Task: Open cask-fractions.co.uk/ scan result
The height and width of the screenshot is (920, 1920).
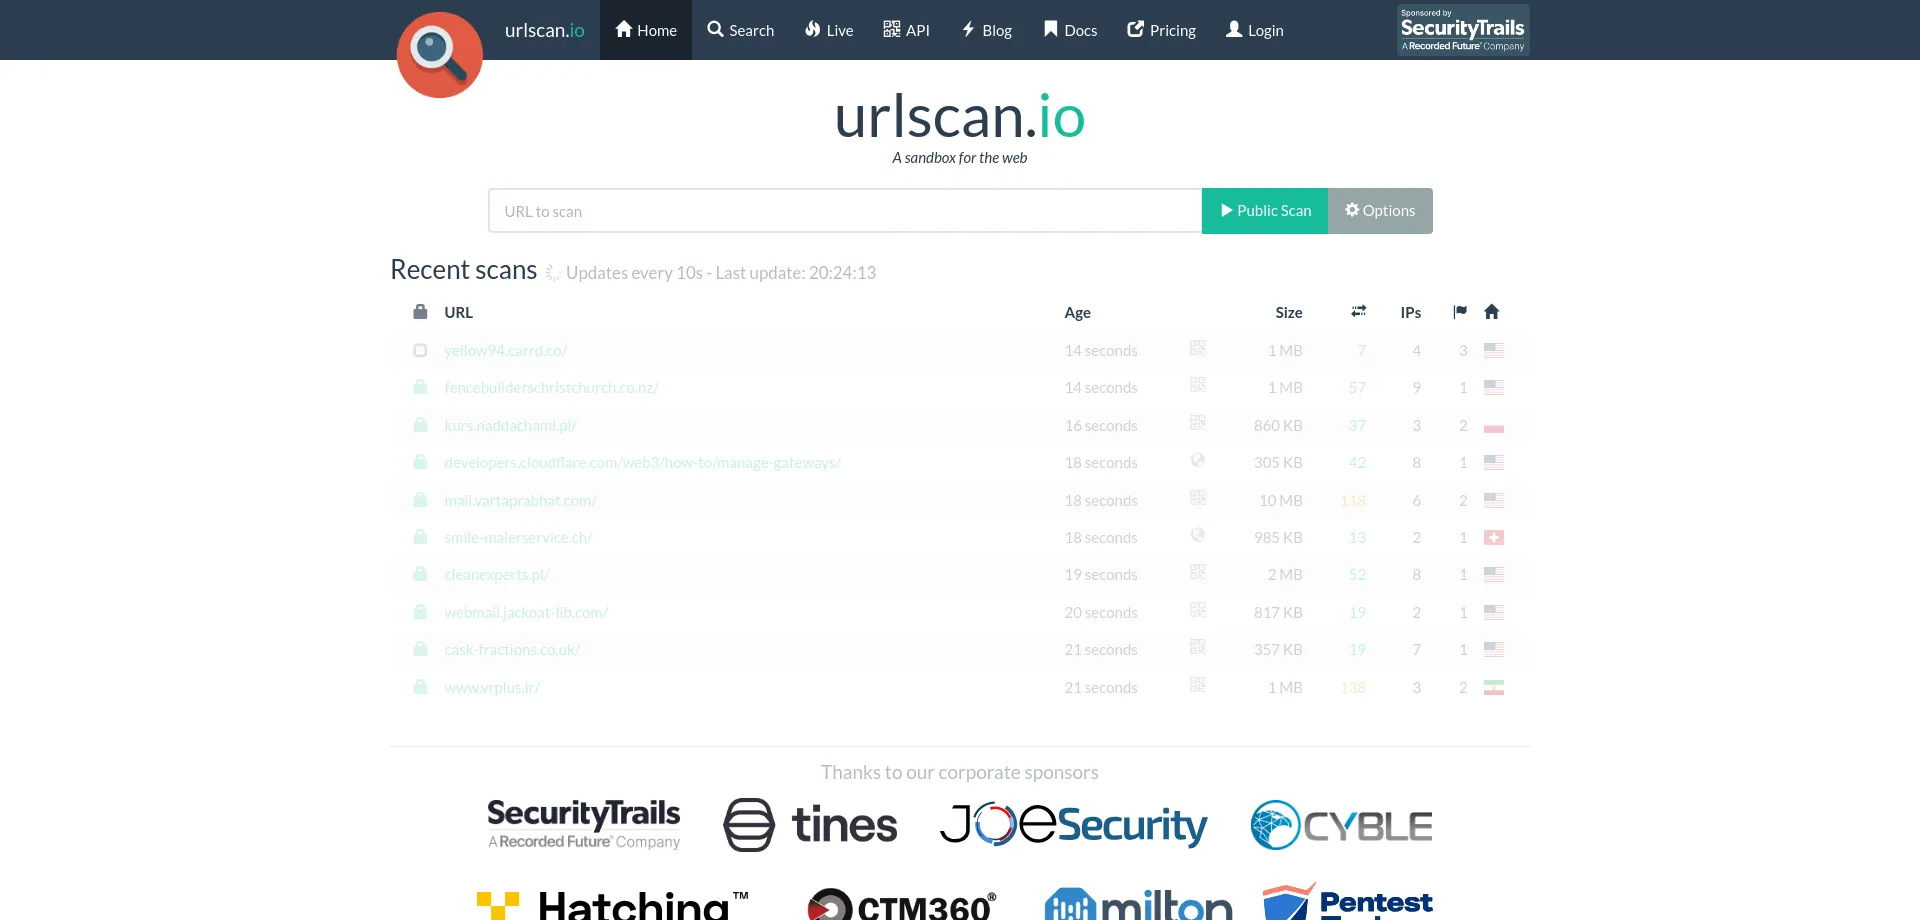Action: click(512, 650)
